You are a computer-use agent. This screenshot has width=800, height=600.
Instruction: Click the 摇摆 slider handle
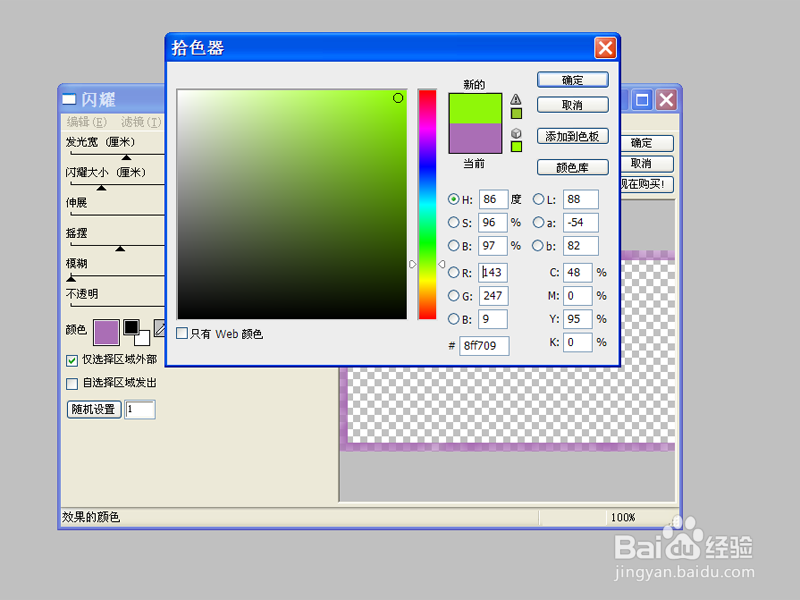(120, 248)
